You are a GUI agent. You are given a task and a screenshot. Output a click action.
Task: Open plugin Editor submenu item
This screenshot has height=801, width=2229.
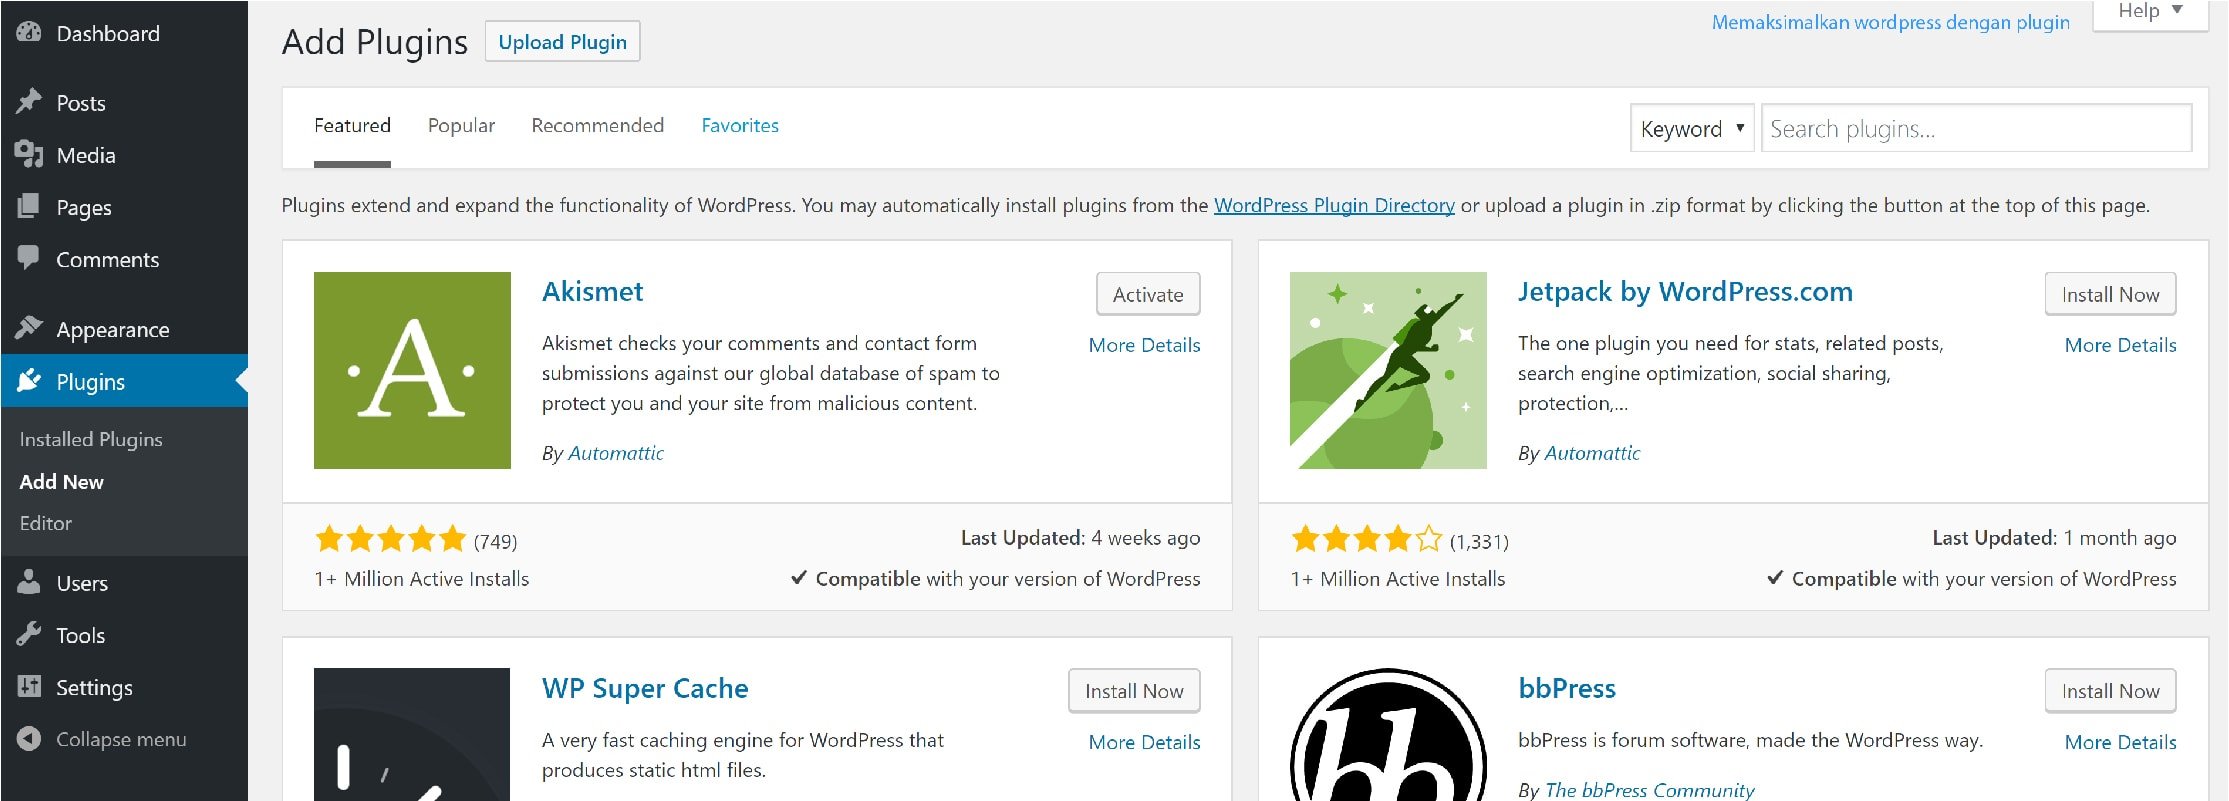tap(46, 523)
